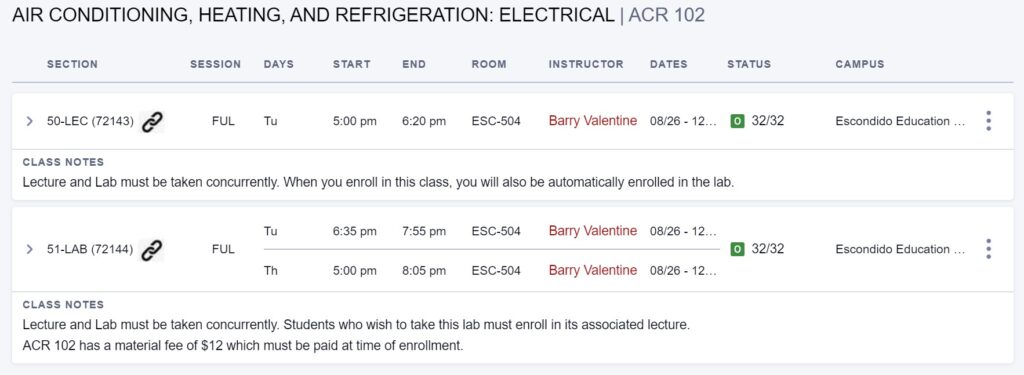Open the three-dot menu for 50-LEC row
Screen dimensions: 1024x375
tap(988, 121)
